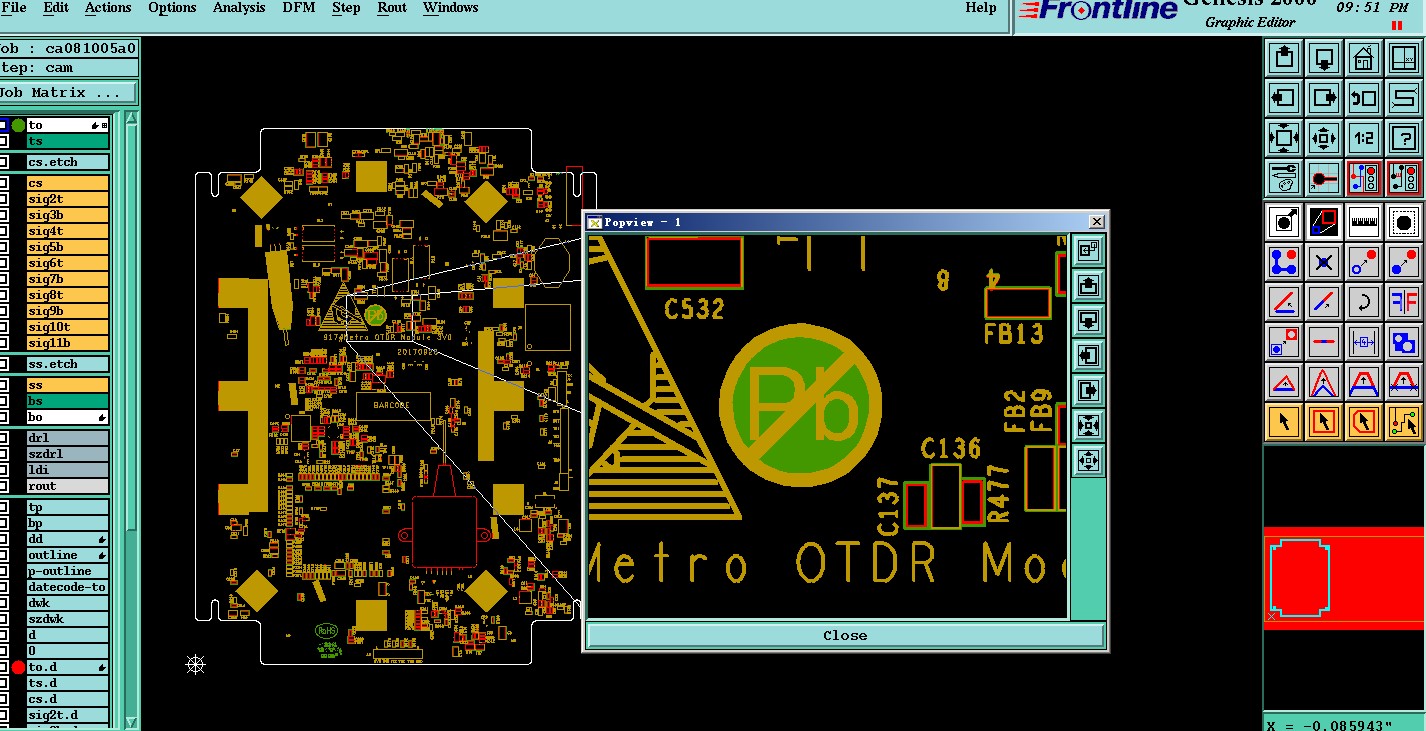Toggle the checkbox for layer ts
Image resolution: width=1426 pixels, height=731 pixels.
click(4, 141)
